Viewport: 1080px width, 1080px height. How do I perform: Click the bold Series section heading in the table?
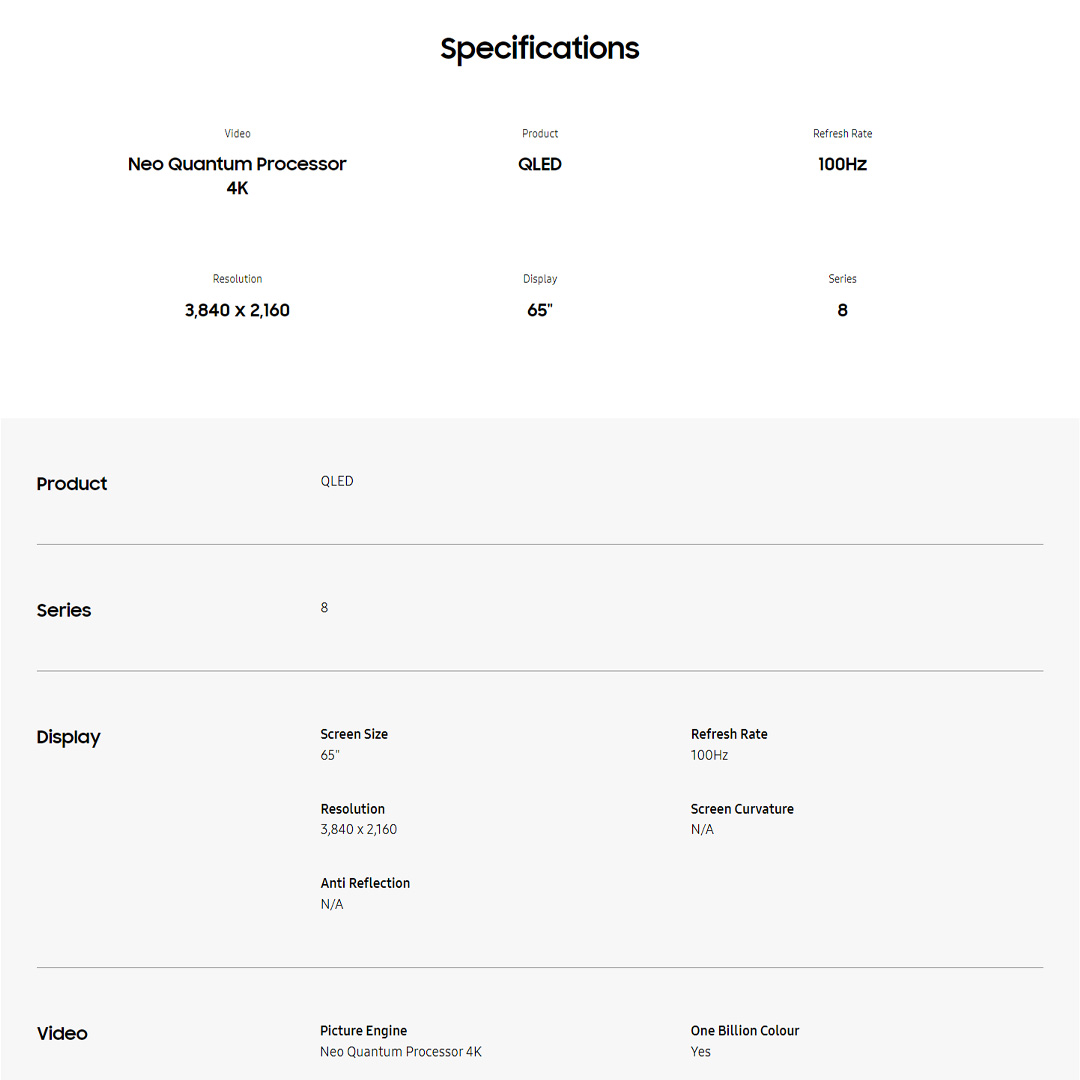pos(64,610)
